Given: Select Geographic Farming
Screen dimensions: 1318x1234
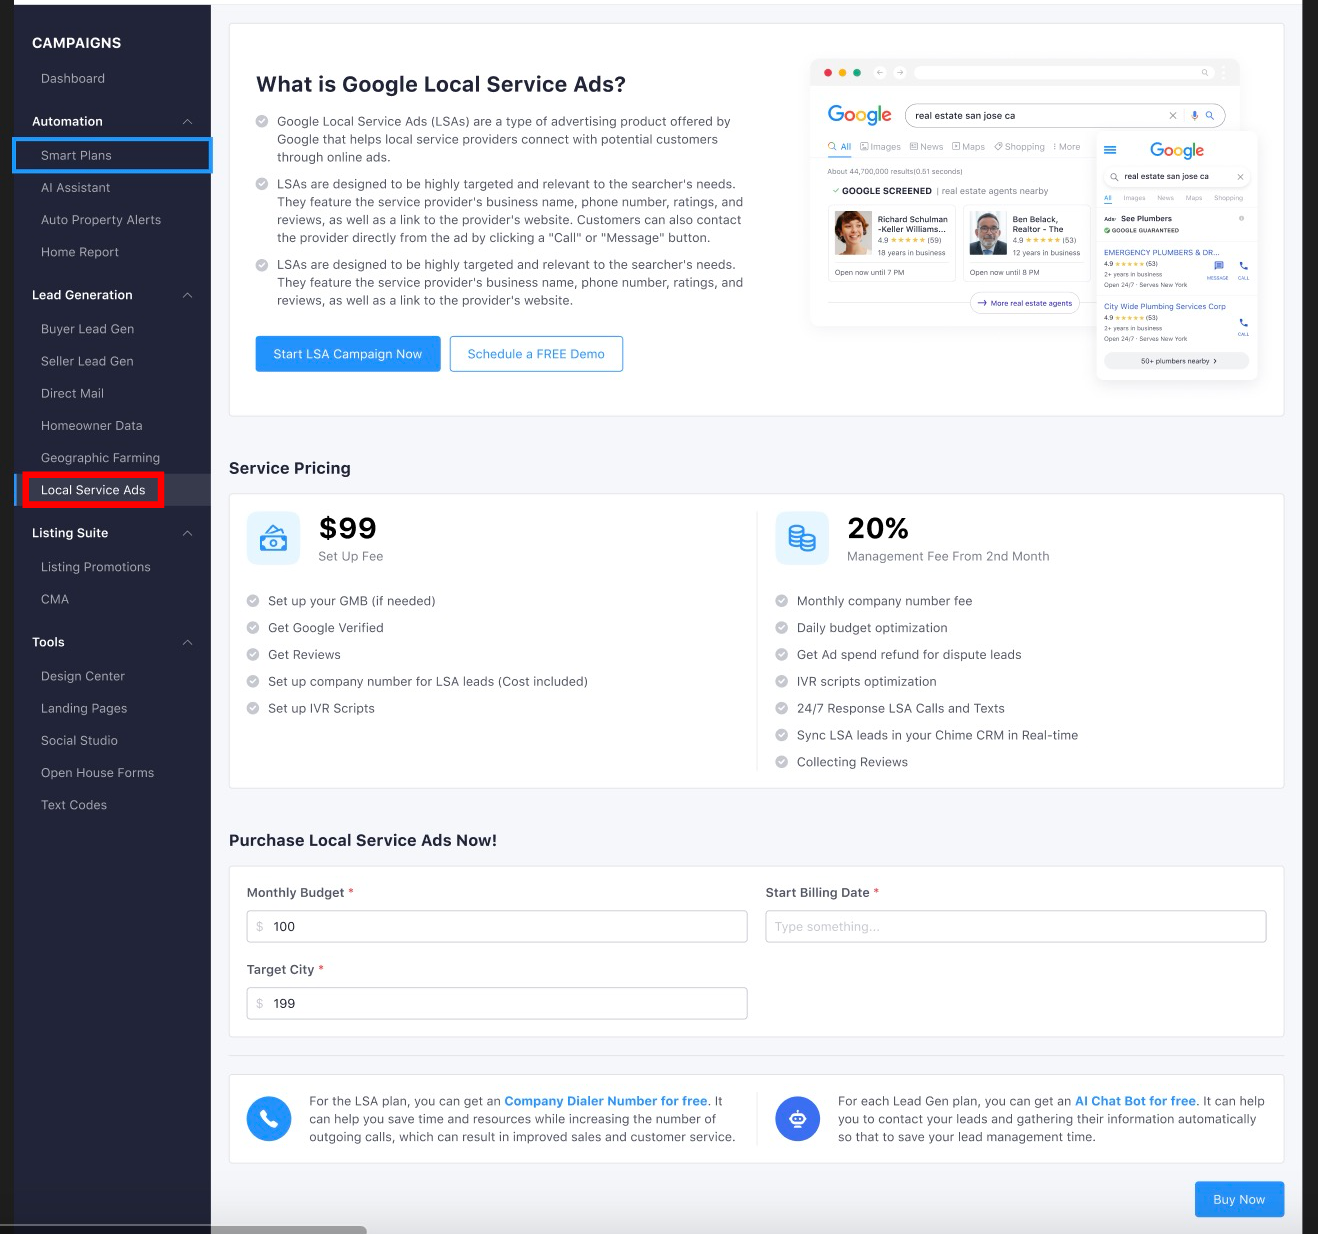Looking at the screenshot, I should (x=100, y=457).
